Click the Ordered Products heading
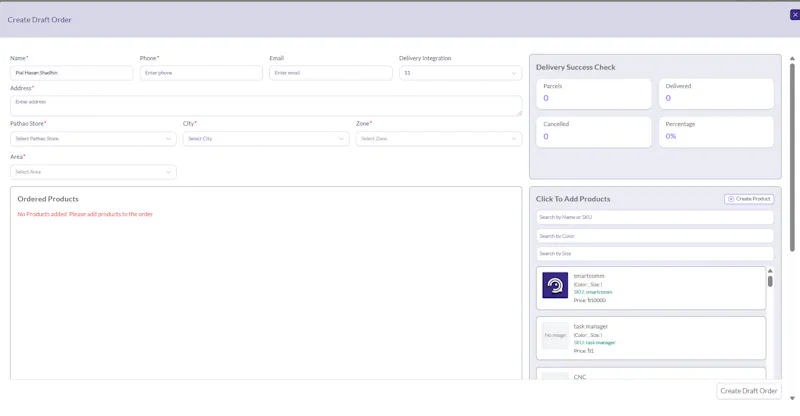The image size is (800, 416). [48, 199]
